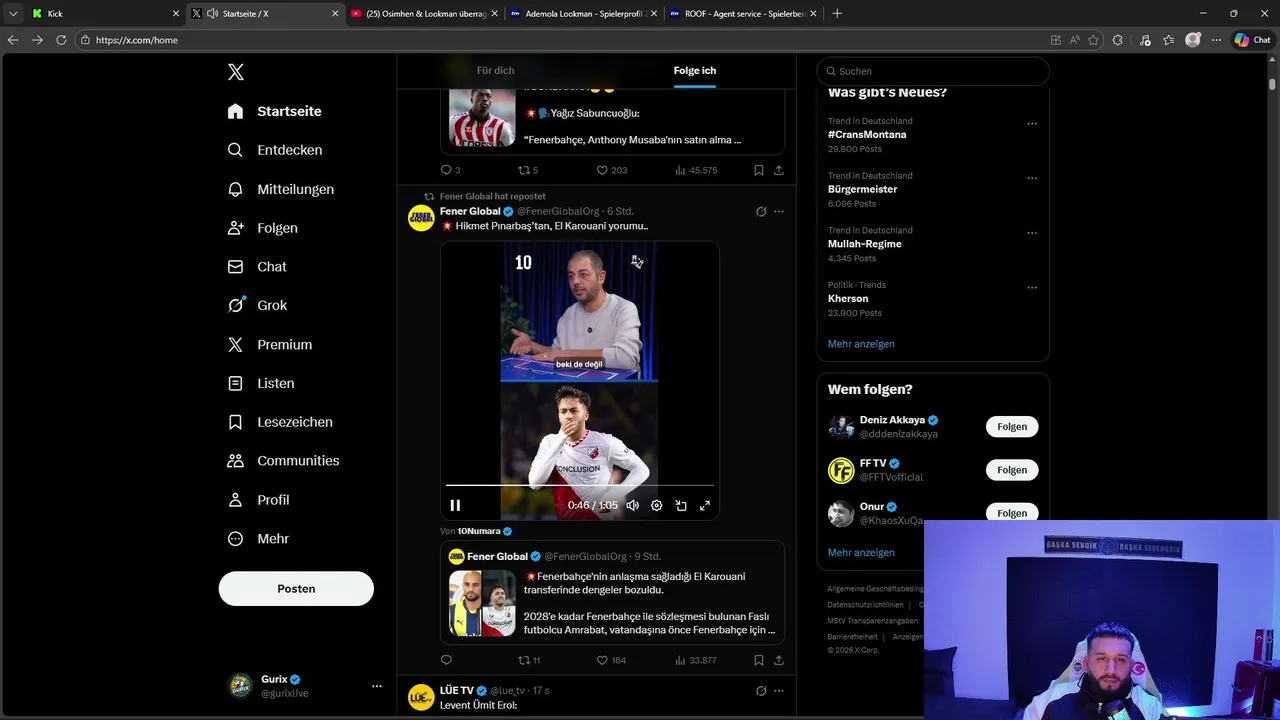
Task: Open quoted Fener Global post about El Karouani
Action: tap(612, 592)
